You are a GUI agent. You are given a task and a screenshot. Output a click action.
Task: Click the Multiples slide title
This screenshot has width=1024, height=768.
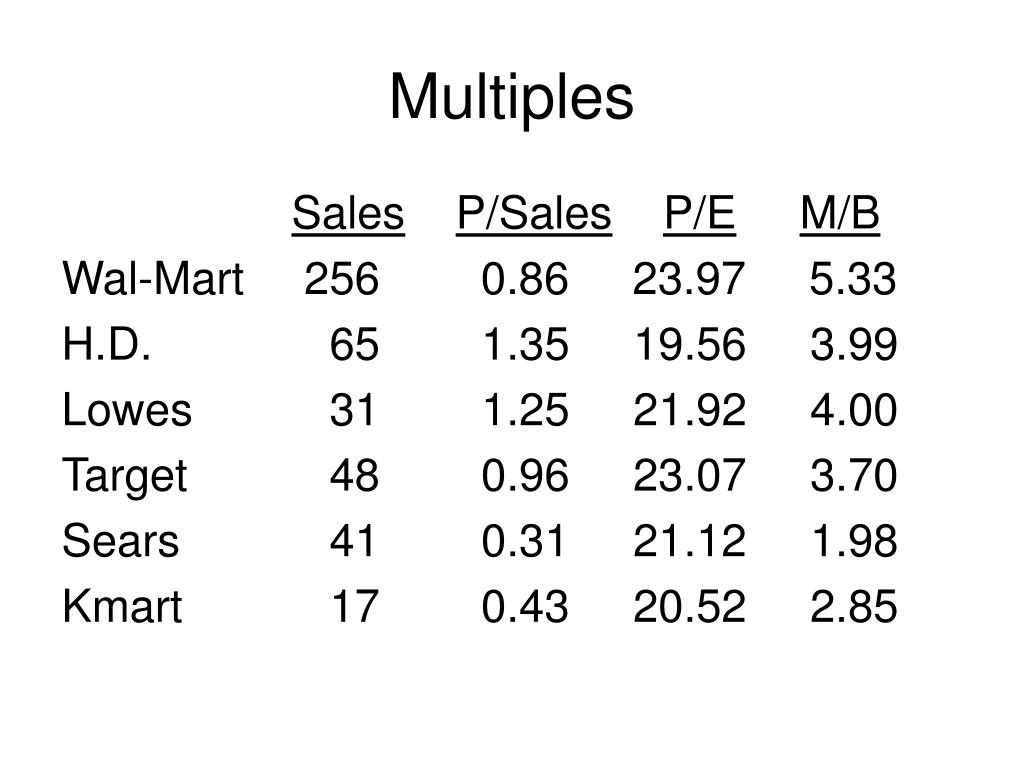pos(511,98)
